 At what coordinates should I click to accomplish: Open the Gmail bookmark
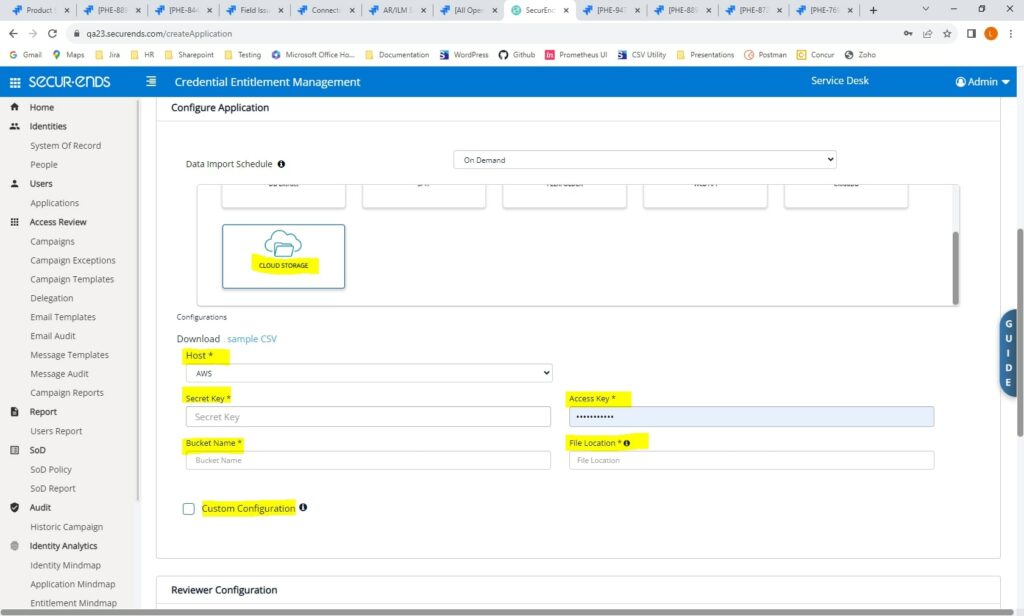[x=25, y=55]
